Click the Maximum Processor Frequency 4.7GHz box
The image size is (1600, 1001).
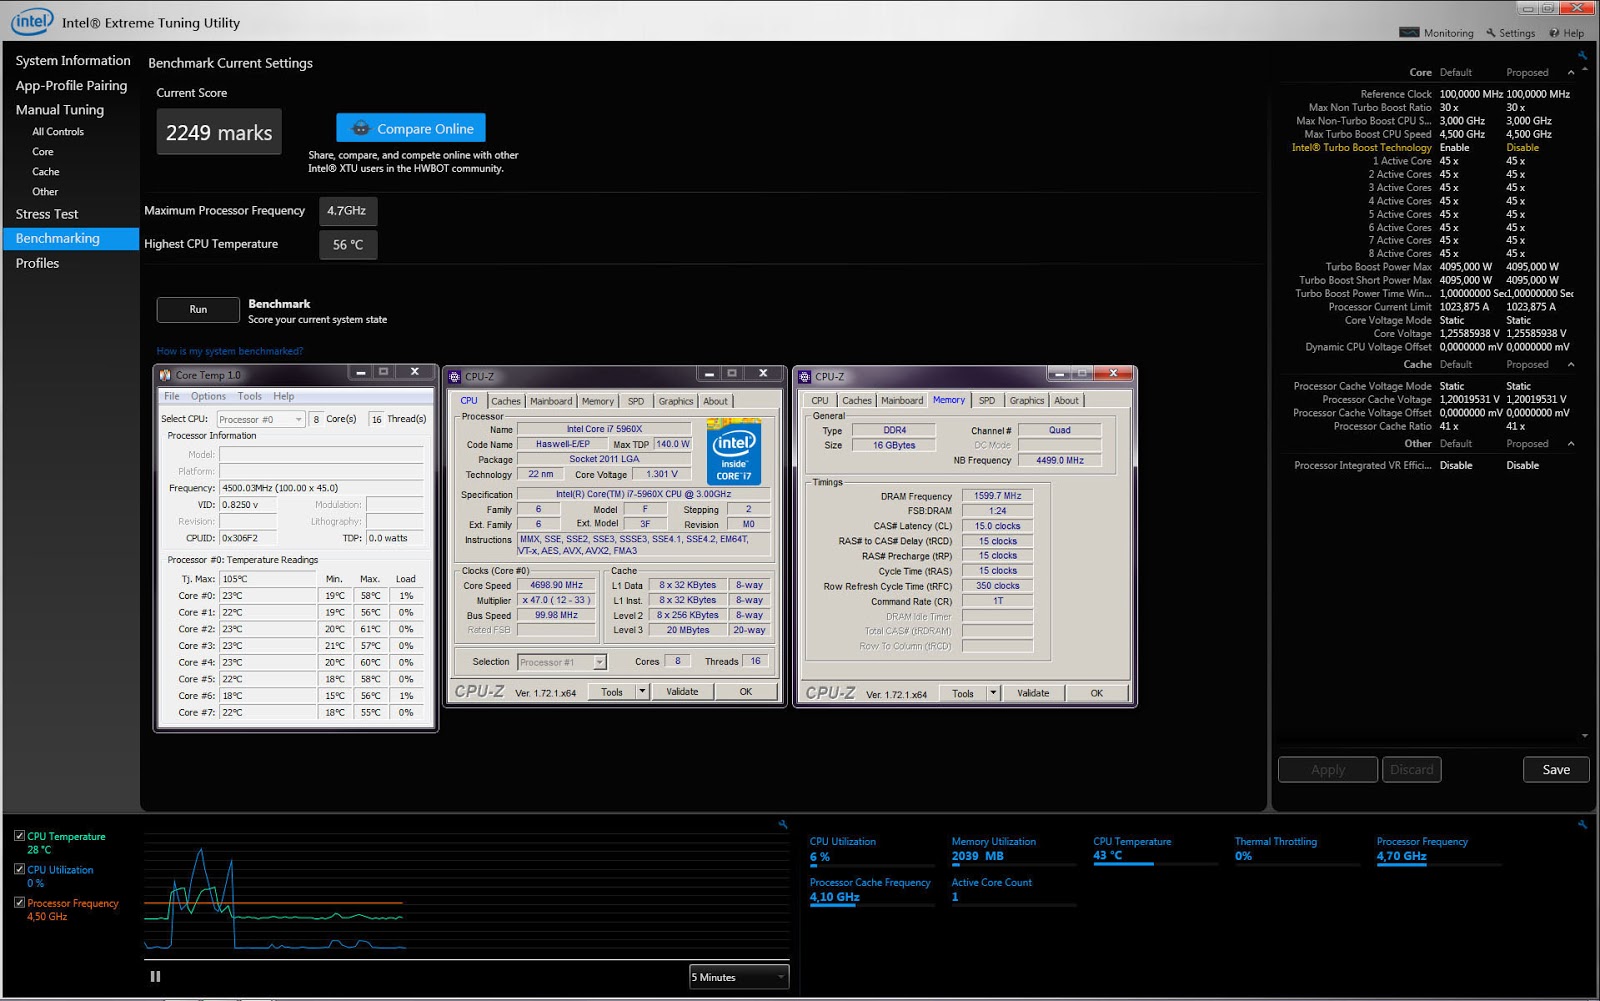tap(348, 211)
